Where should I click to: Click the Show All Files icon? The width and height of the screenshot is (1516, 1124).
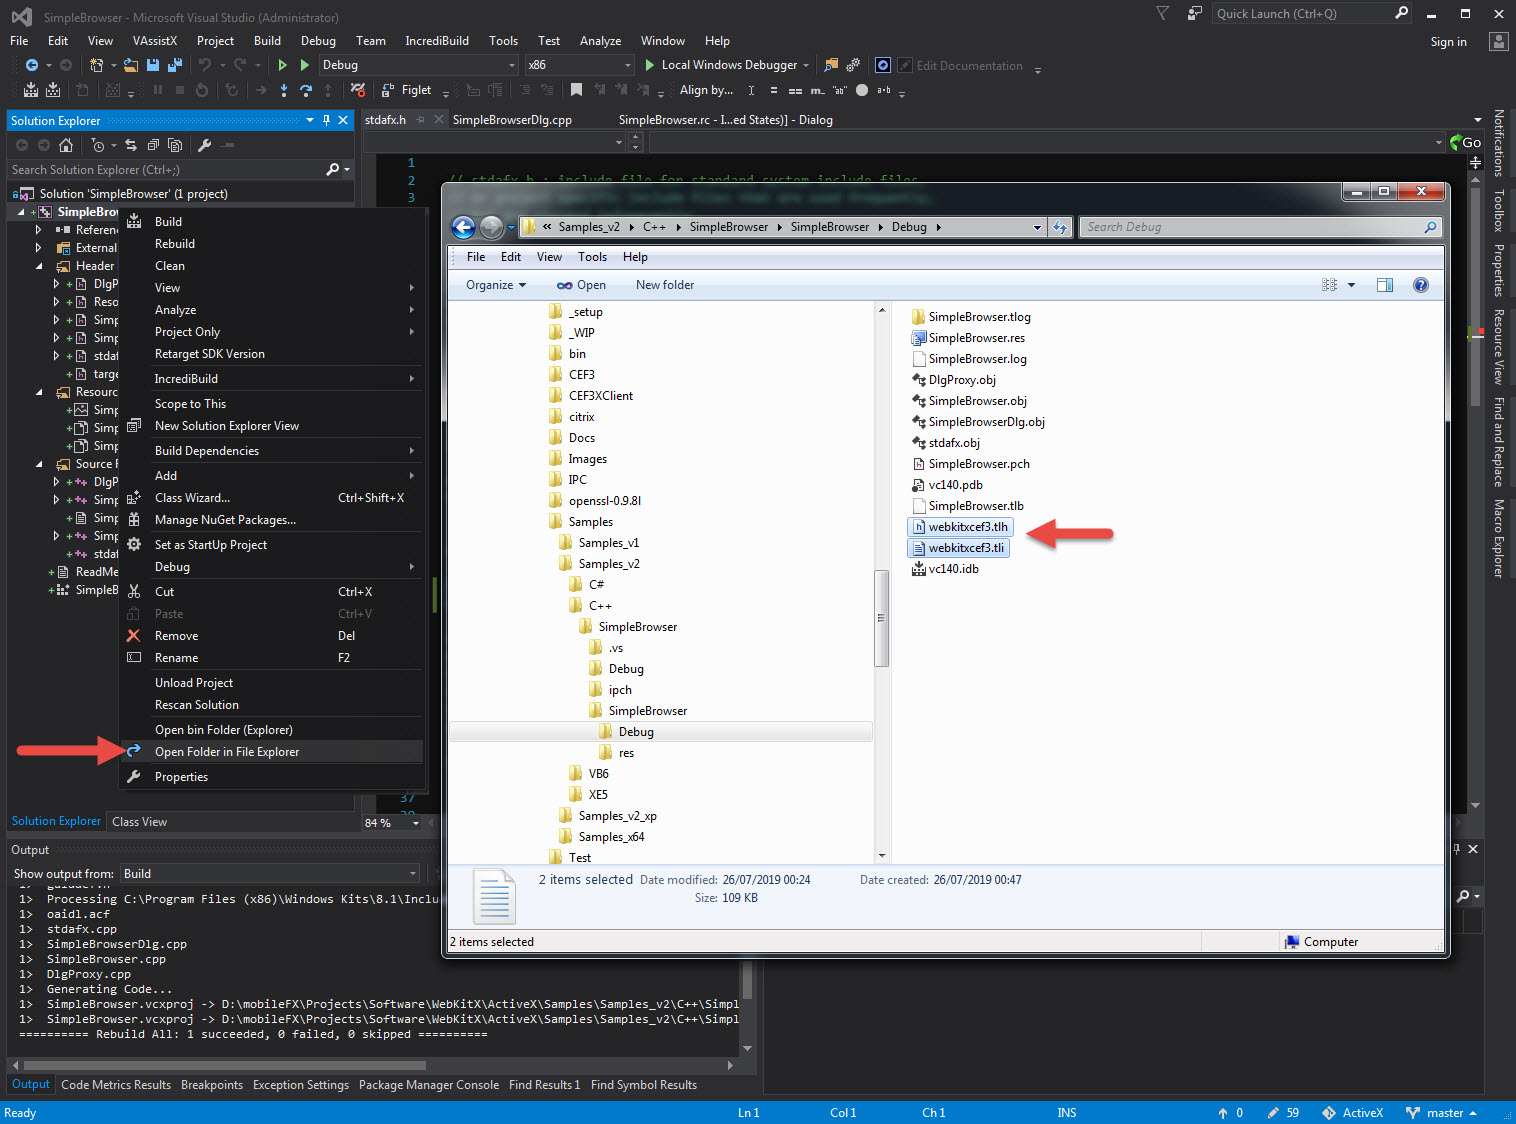[175, 145]
